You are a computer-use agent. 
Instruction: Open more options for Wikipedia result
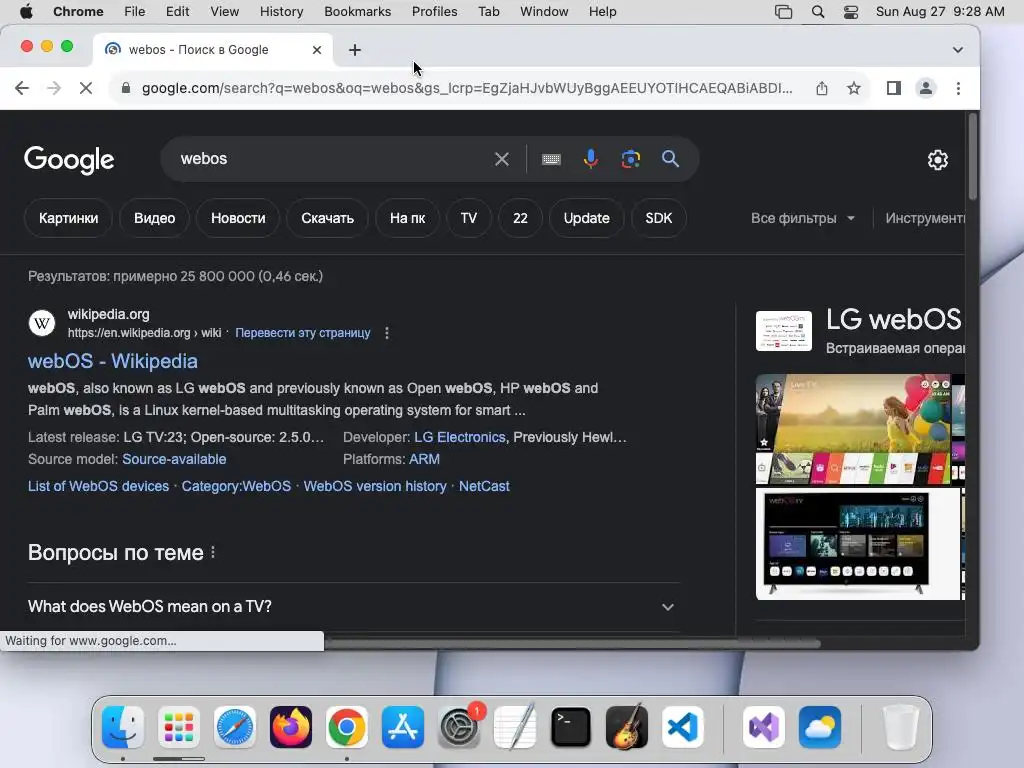click(x=387, y=333)
